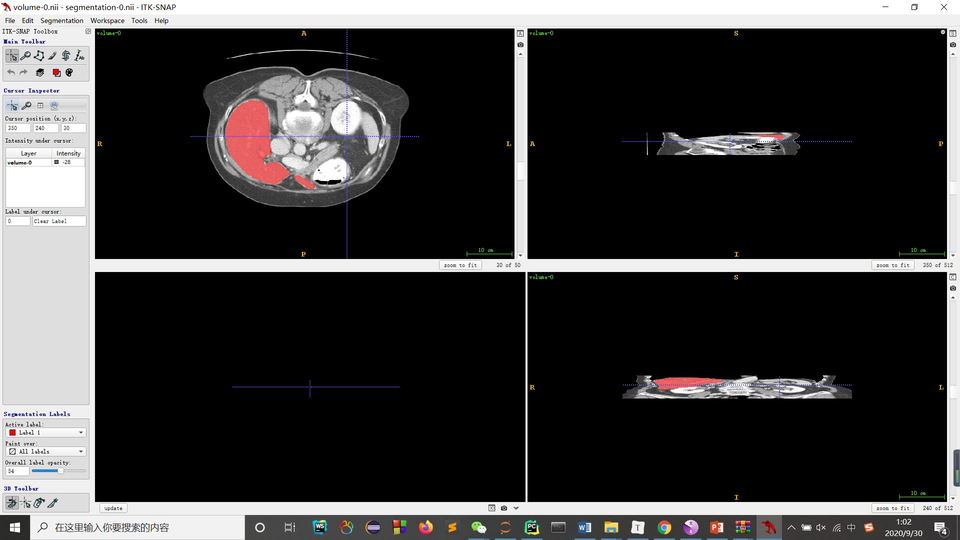Image resolution: width=960 pixels, height=540 pixels.
Task: Take a snapshot of the axial view
Action: click(520, 45)
